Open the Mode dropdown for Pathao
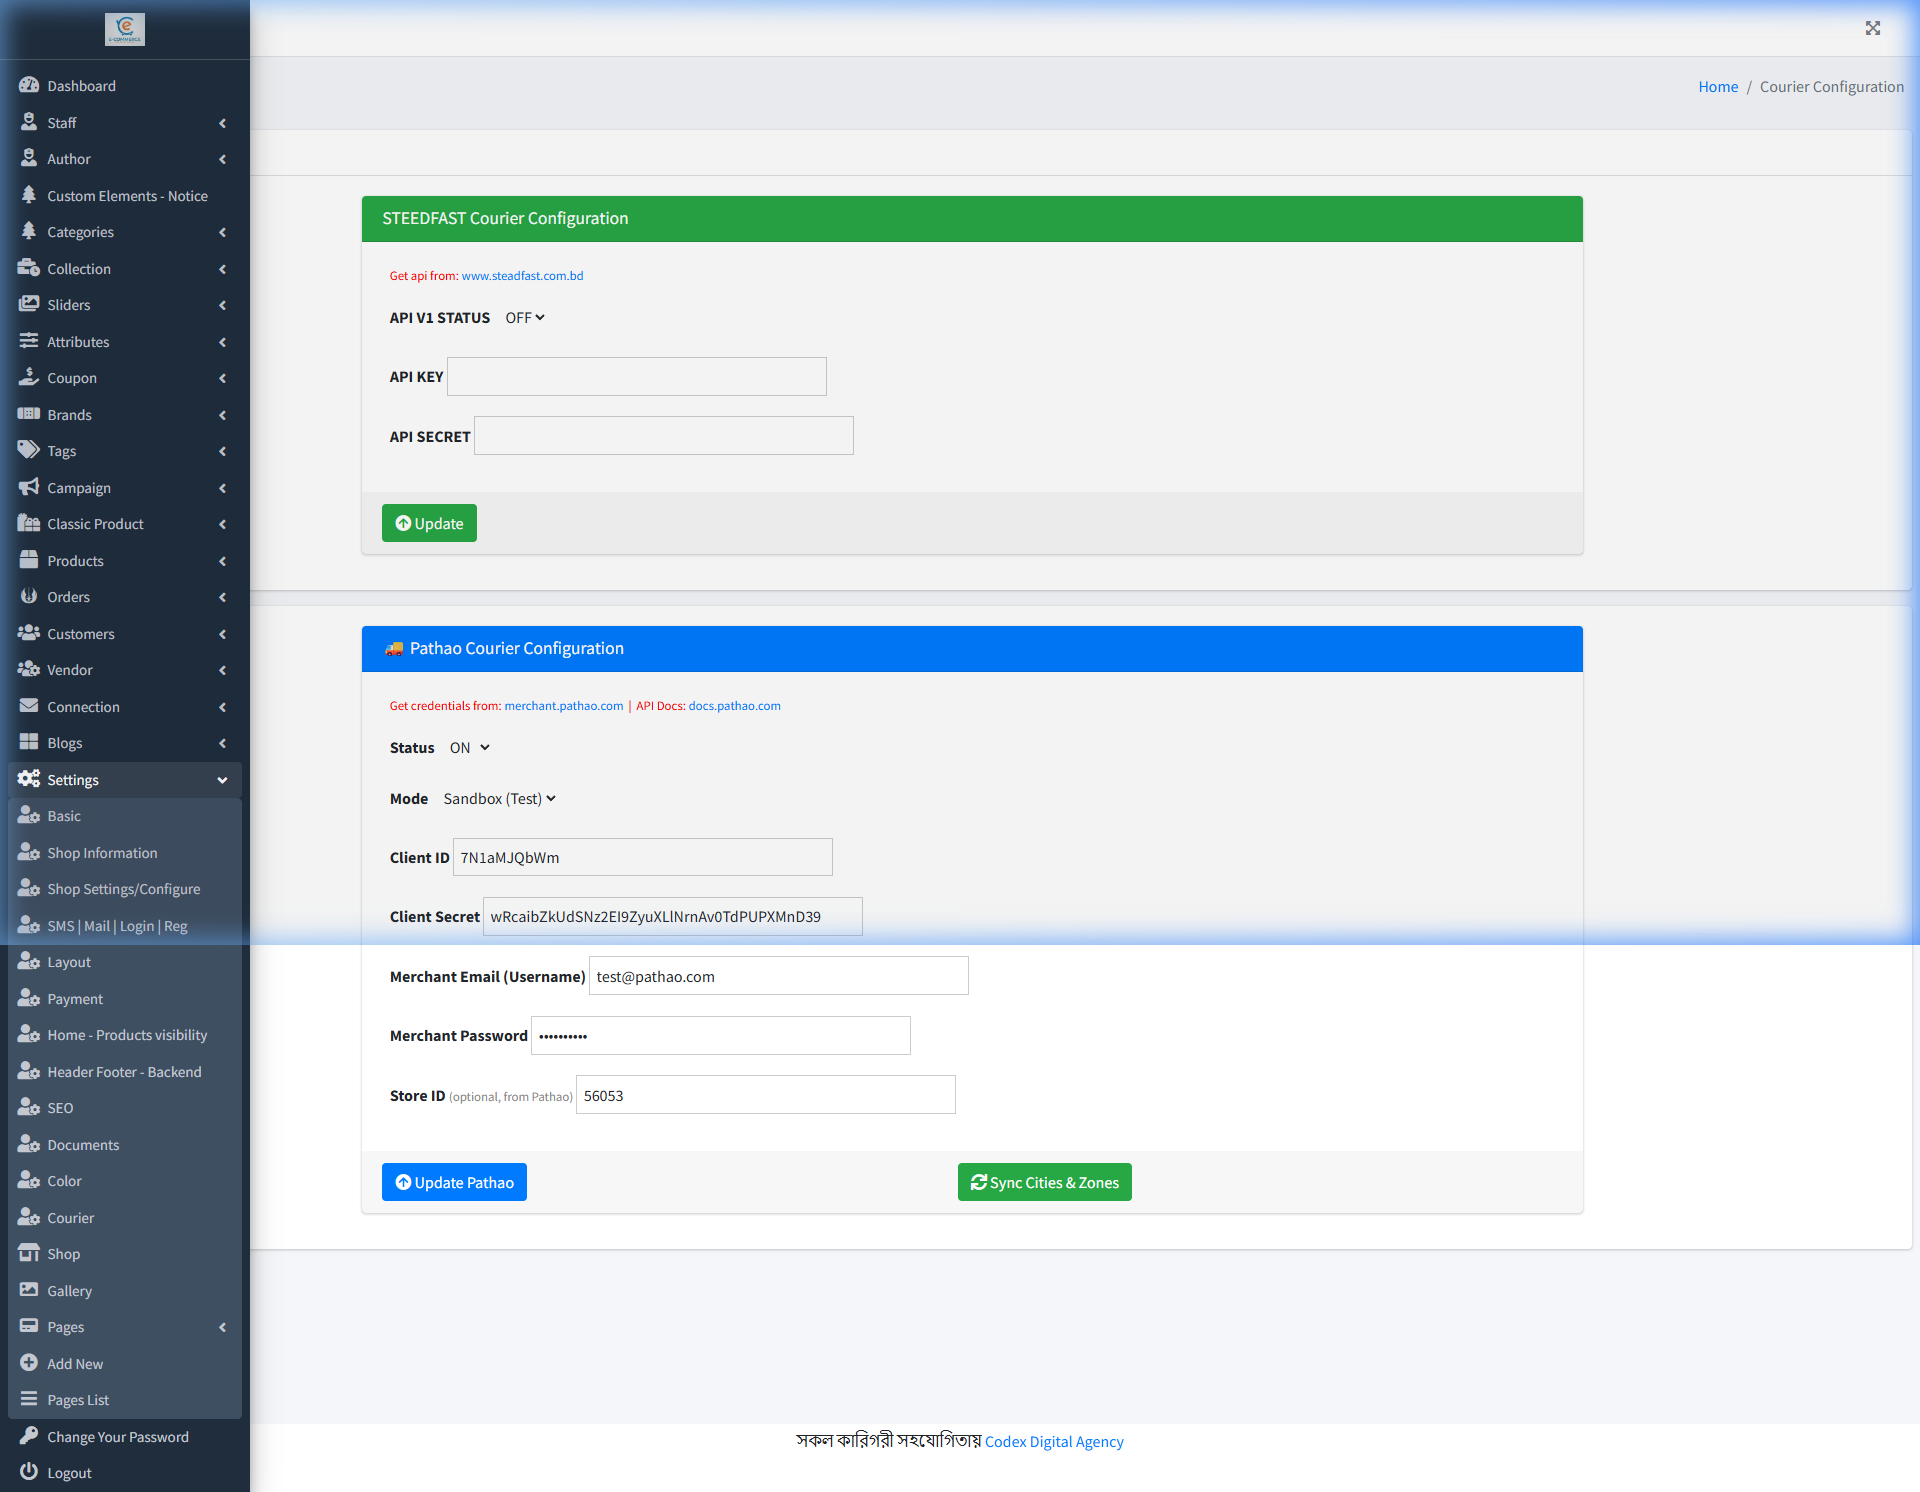 (x=499, y=798)
